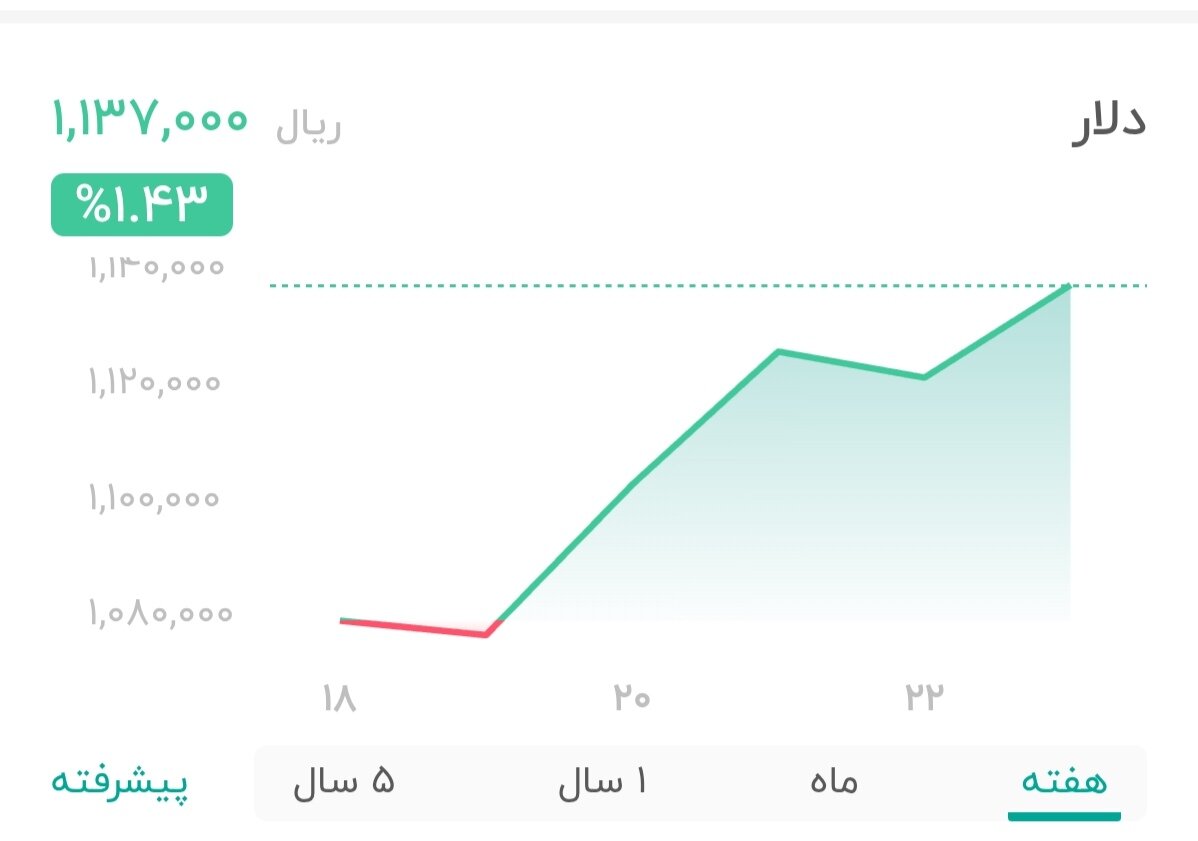This screenshot has height=841, width=1198.
Task: Click the dotted reference line on the chart
Action: [x=600, y=287]
